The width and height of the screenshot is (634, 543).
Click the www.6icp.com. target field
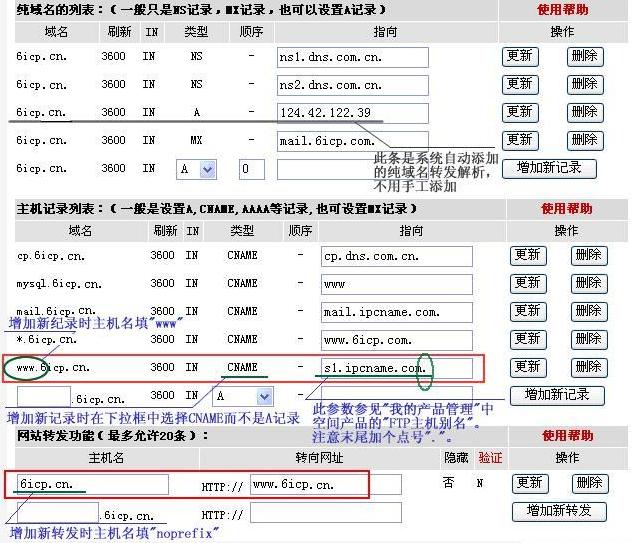tap(397, 340)
